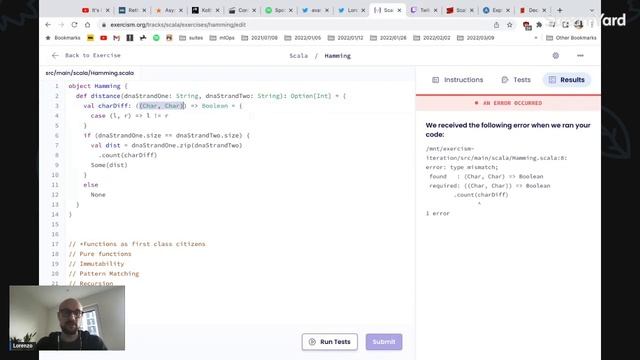Click the .count(charDiff) code on line 8
Image resolution: width=640 pixels, height=360 pixels.
point(127,155)
